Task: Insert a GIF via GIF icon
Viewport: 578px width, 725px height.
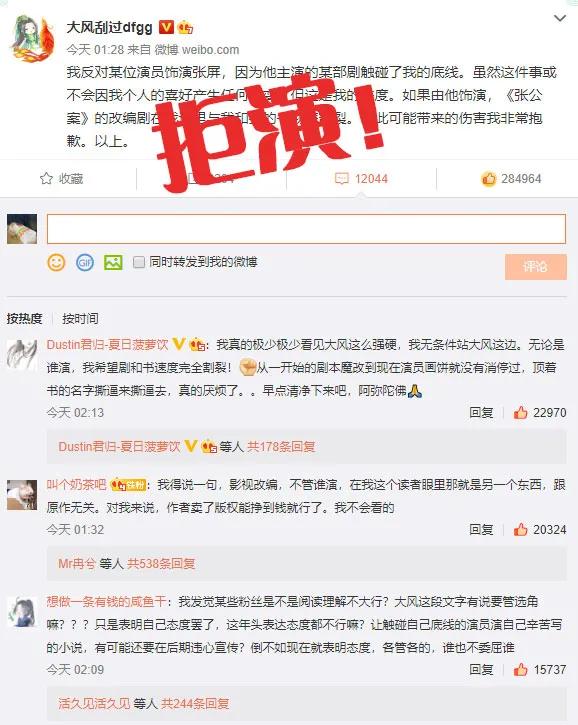Action: [85, 263]
